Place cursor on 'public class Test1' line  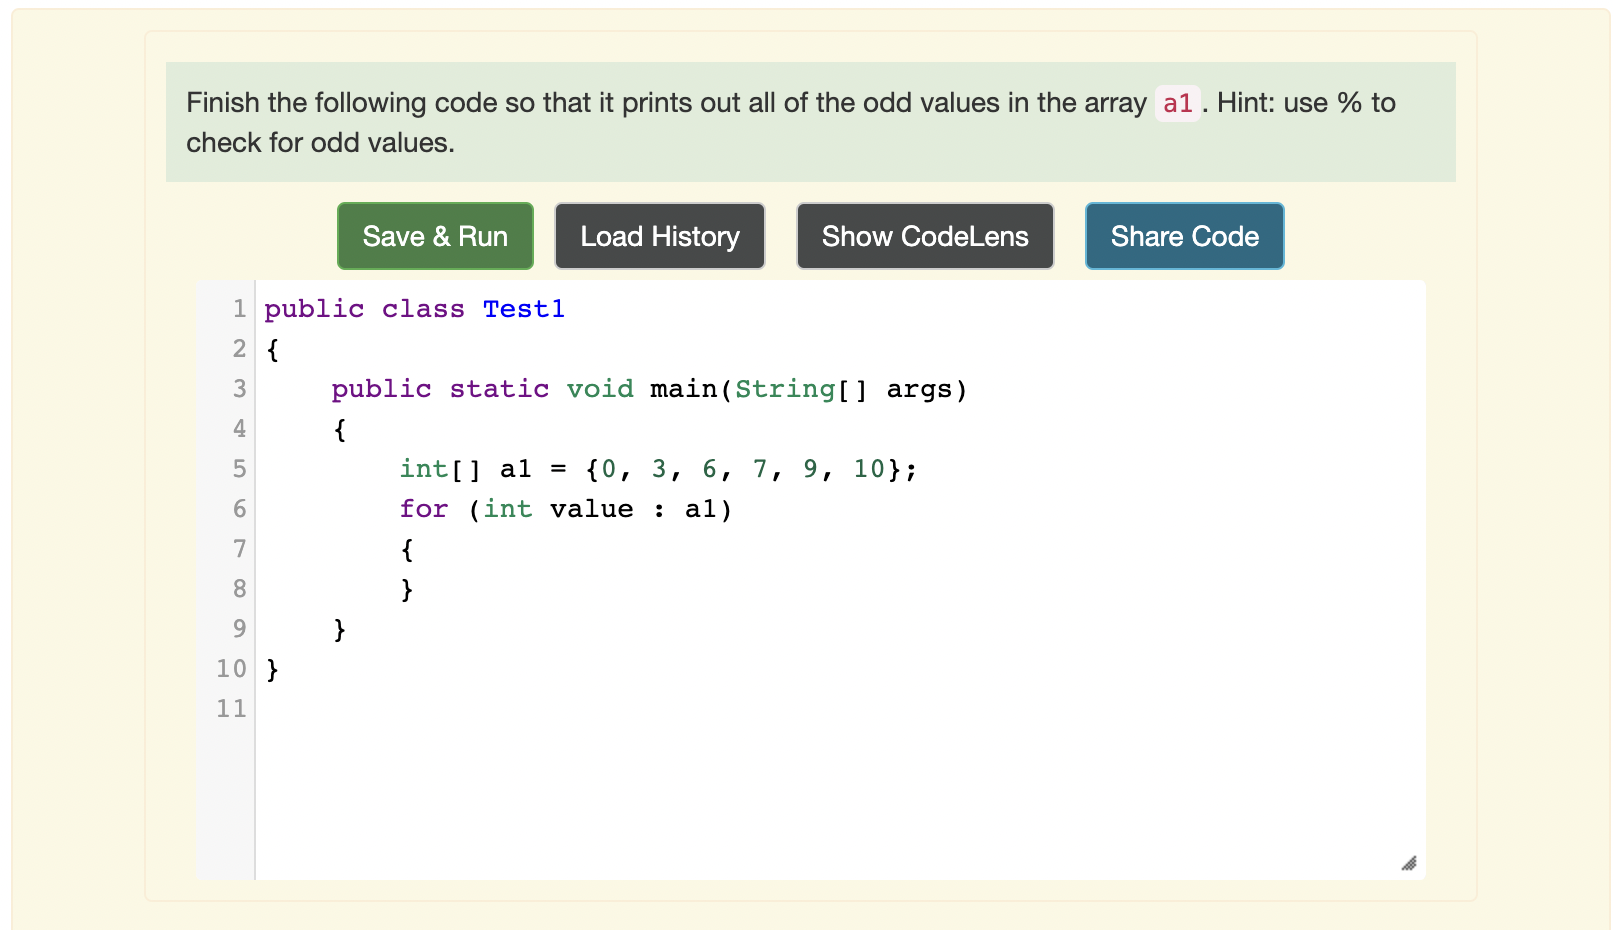pos(414,309)
